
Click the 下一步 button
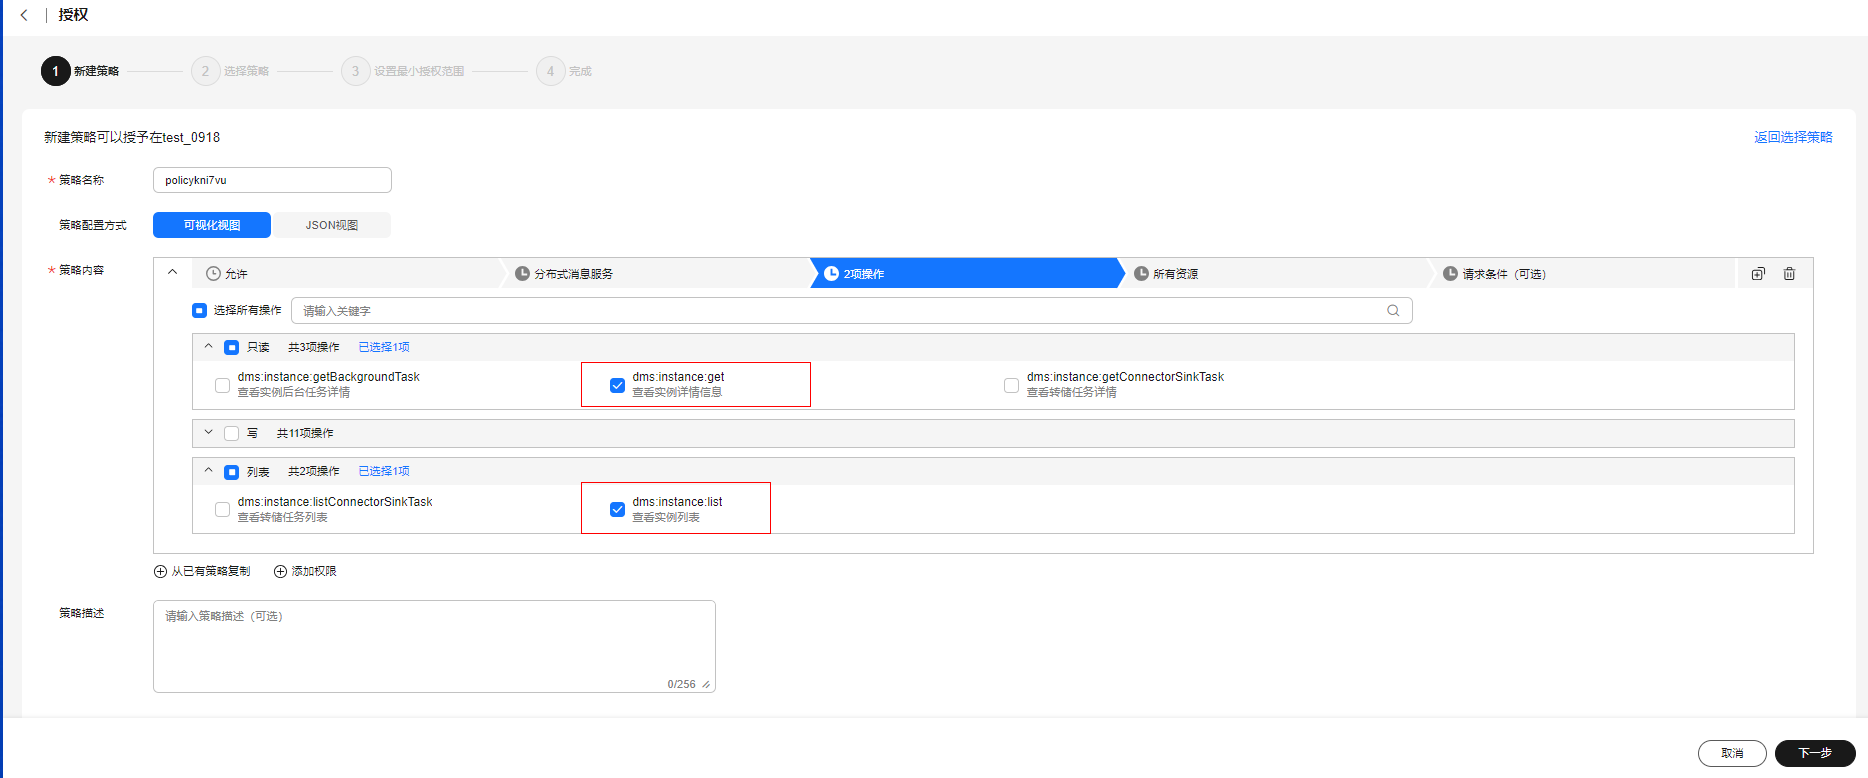(x=1815, y=753)
